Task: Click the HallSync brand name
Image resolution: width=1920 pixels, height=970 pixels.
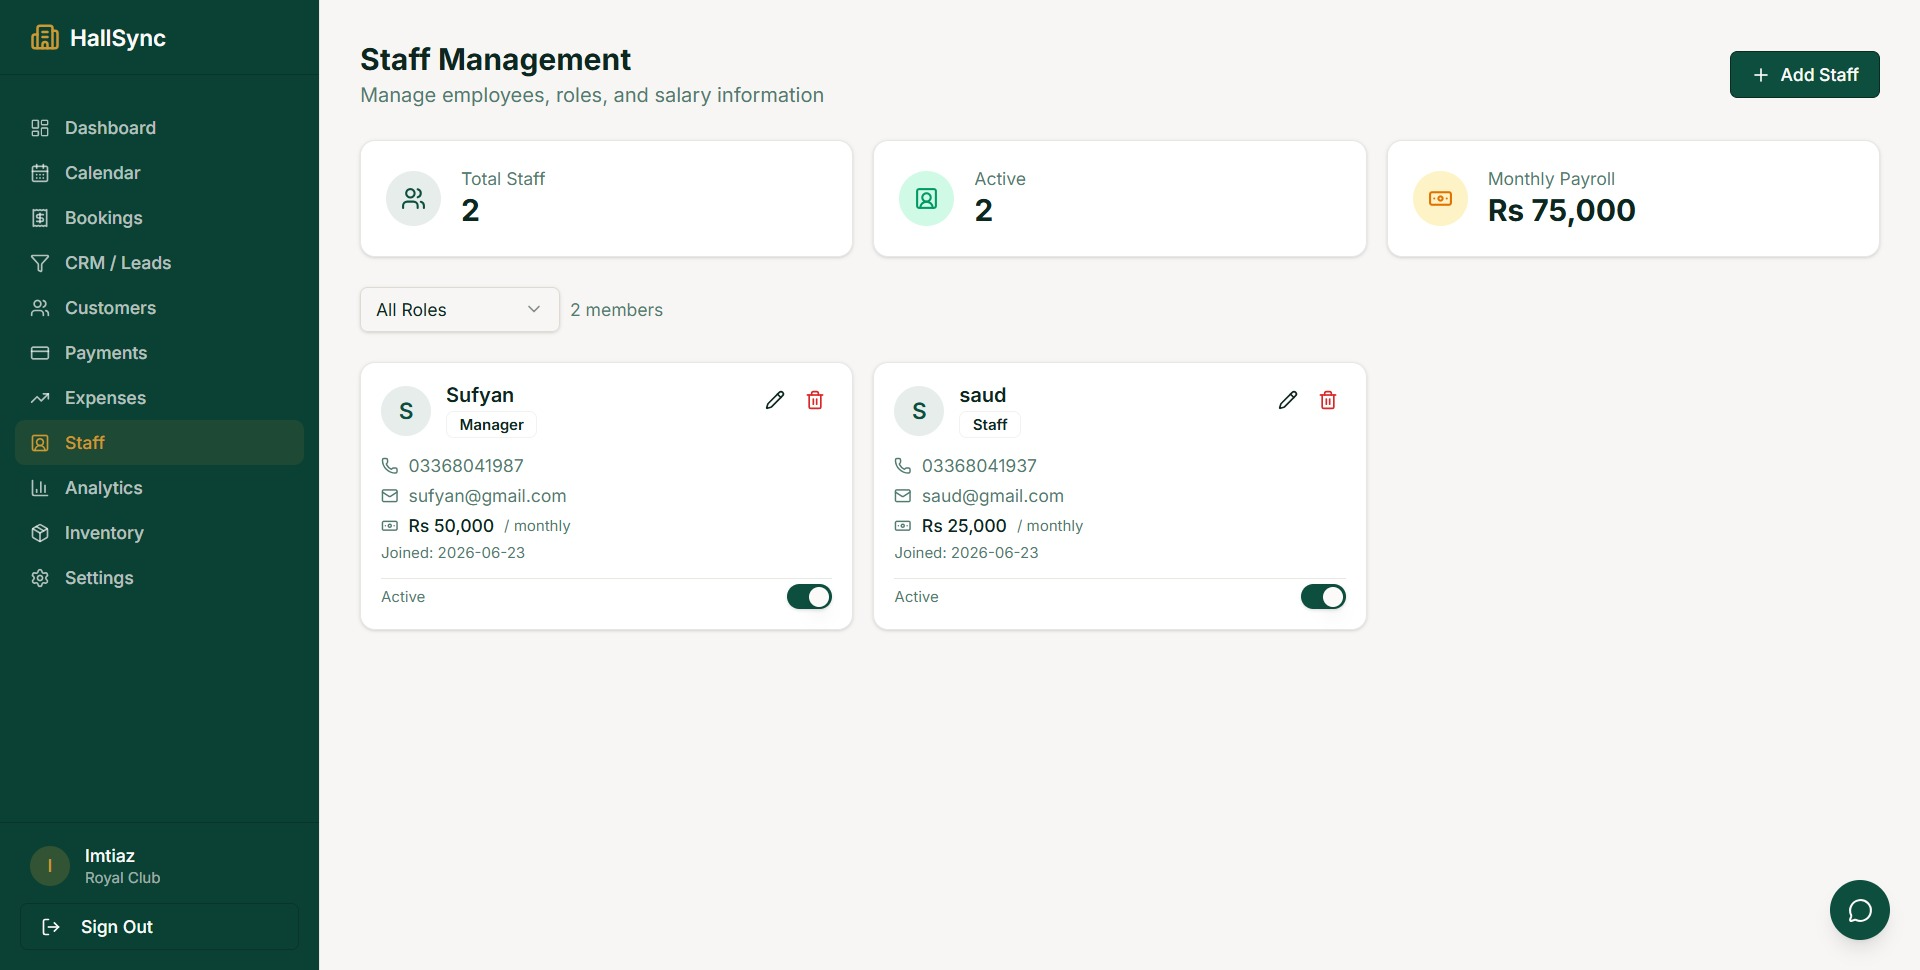Action: (118, 38)
